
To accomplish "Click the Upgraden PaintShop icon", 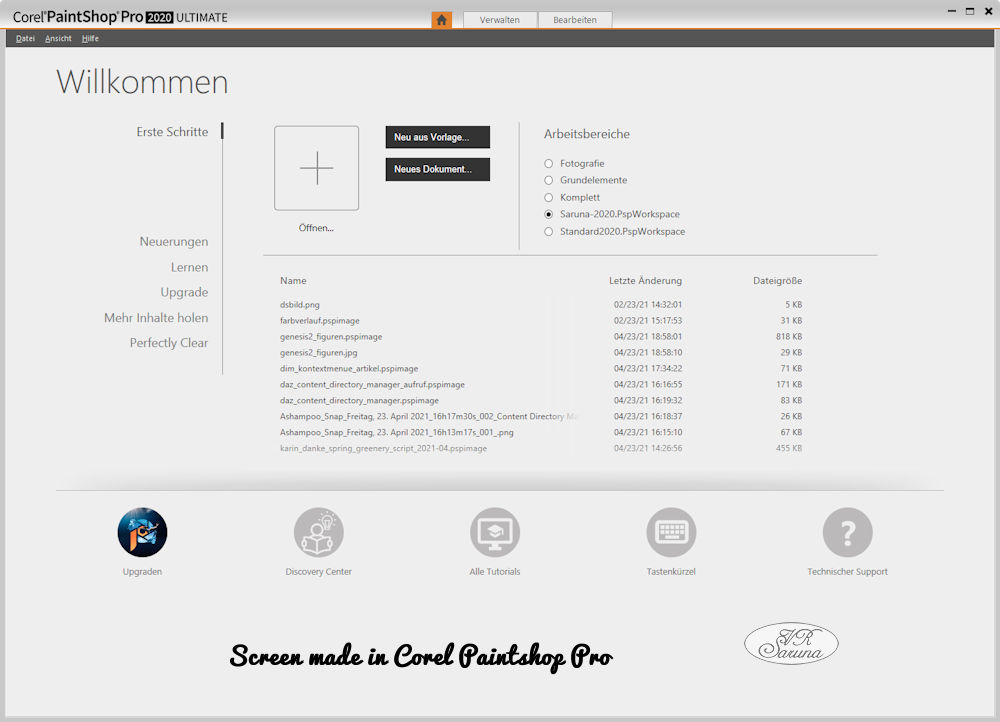I will pos(142,532).
